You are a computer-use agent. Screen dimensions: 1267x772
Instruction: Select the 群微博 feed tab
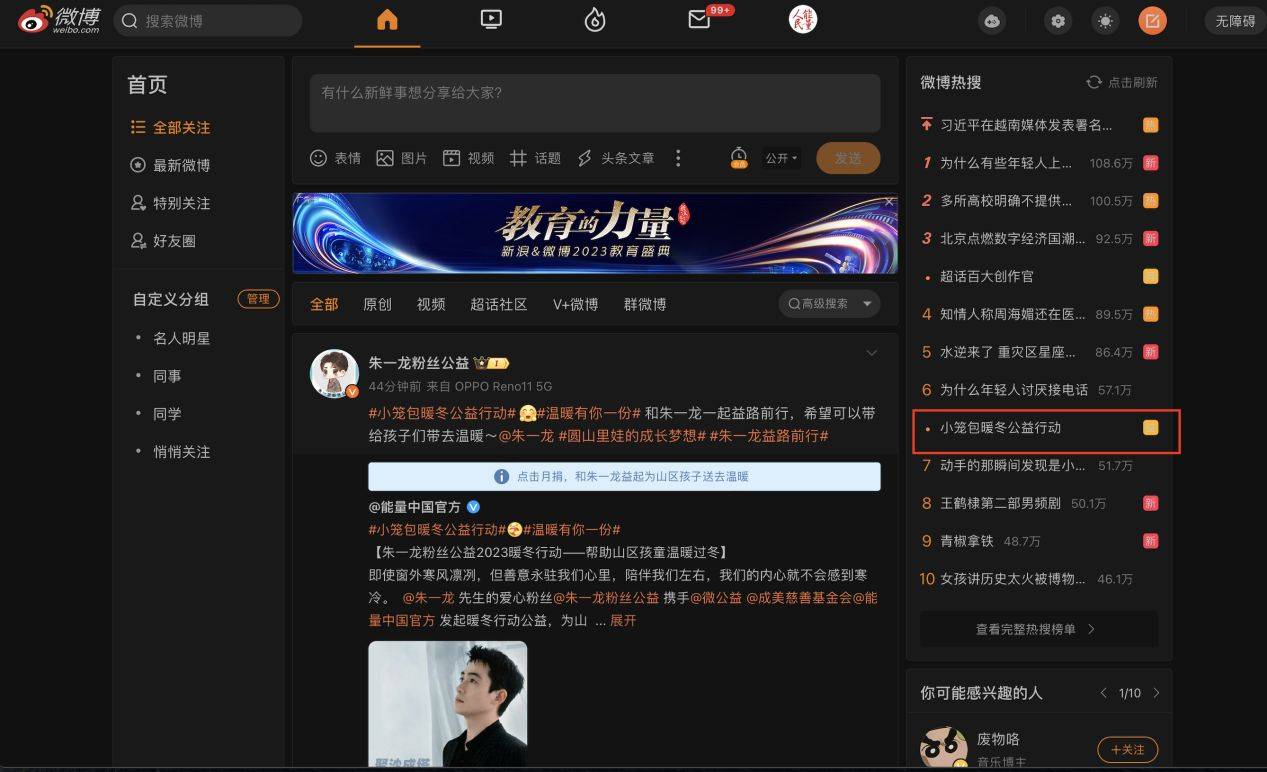[645, 304]
